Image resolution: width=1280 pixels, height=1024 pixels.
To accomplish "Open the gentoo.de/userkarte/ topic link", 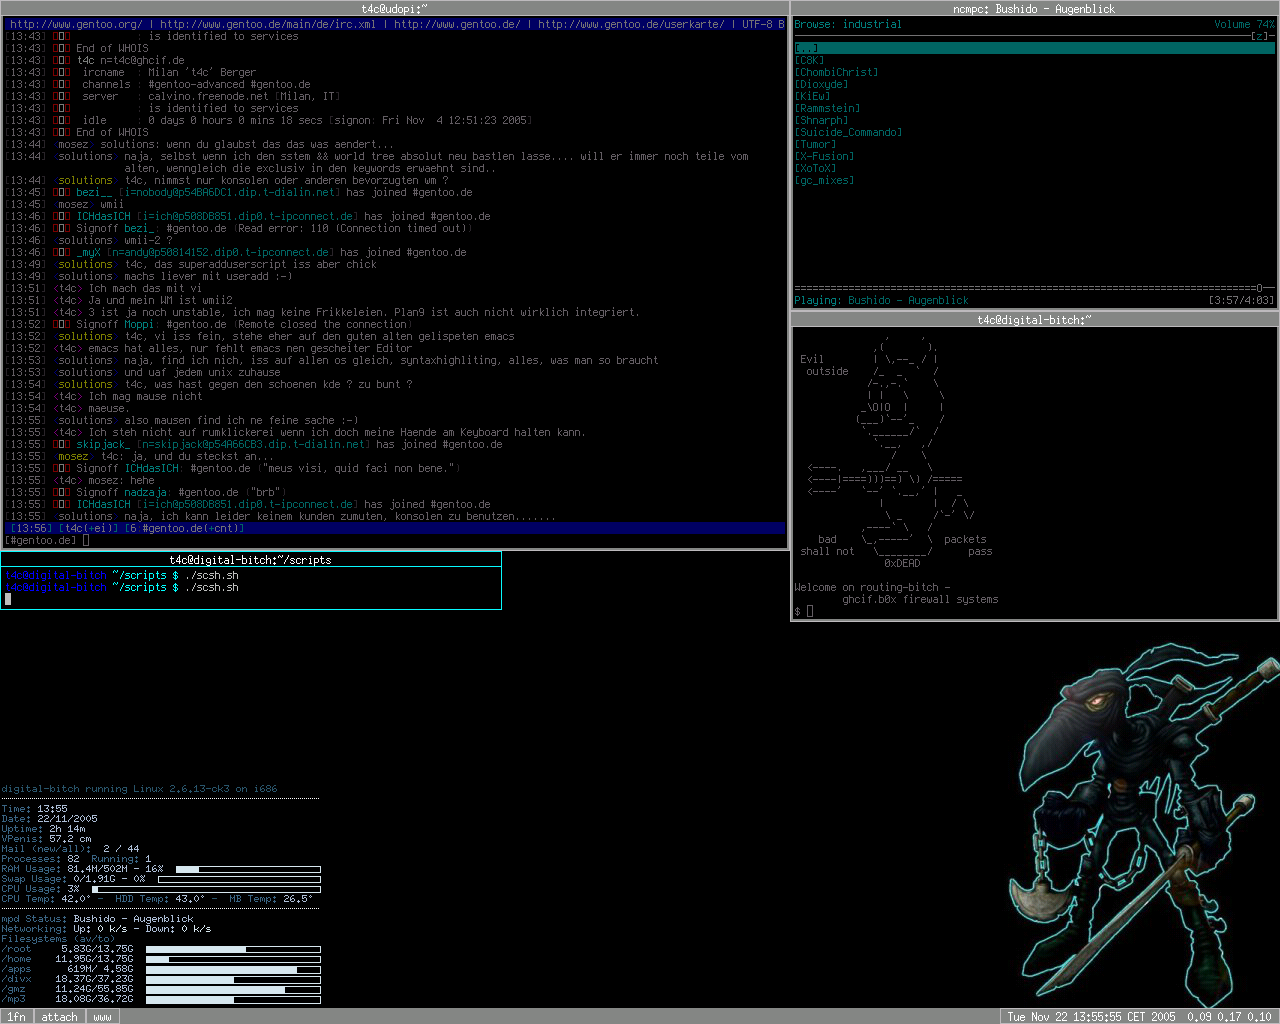I will [631, 24].
